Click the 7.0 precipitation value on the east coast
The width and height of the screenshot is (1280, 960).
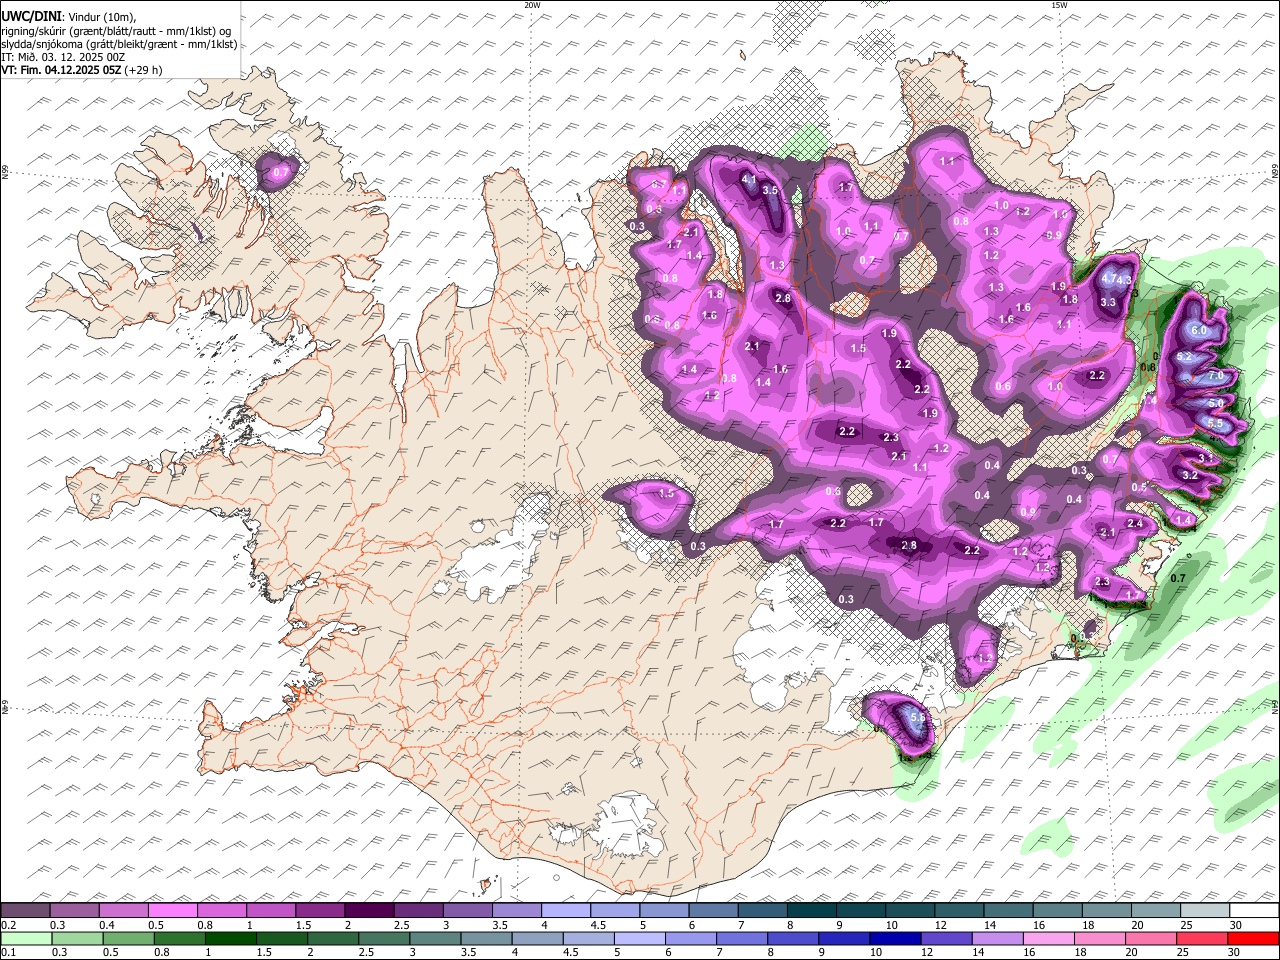pos(1216,376)
